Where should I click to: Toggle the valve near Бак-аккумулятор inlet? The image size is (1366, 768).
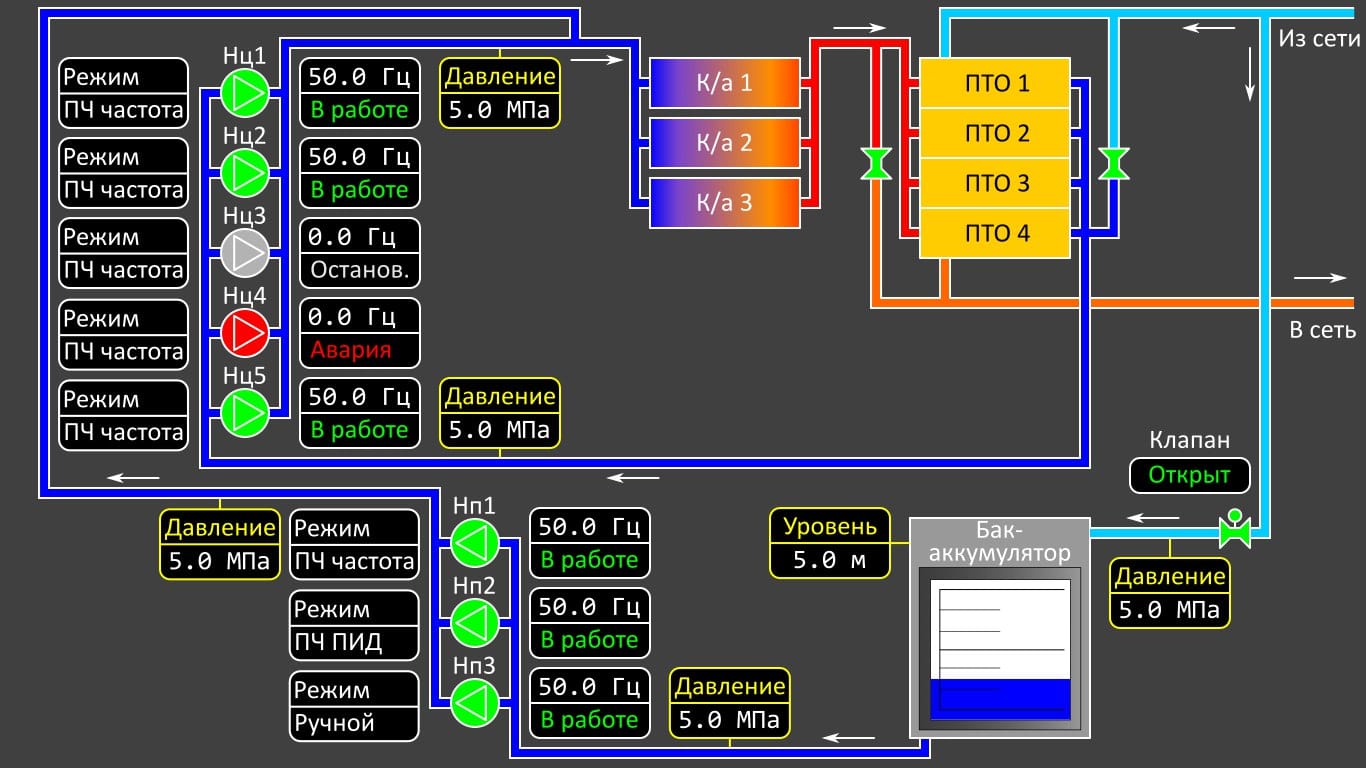coord(1235,531)
